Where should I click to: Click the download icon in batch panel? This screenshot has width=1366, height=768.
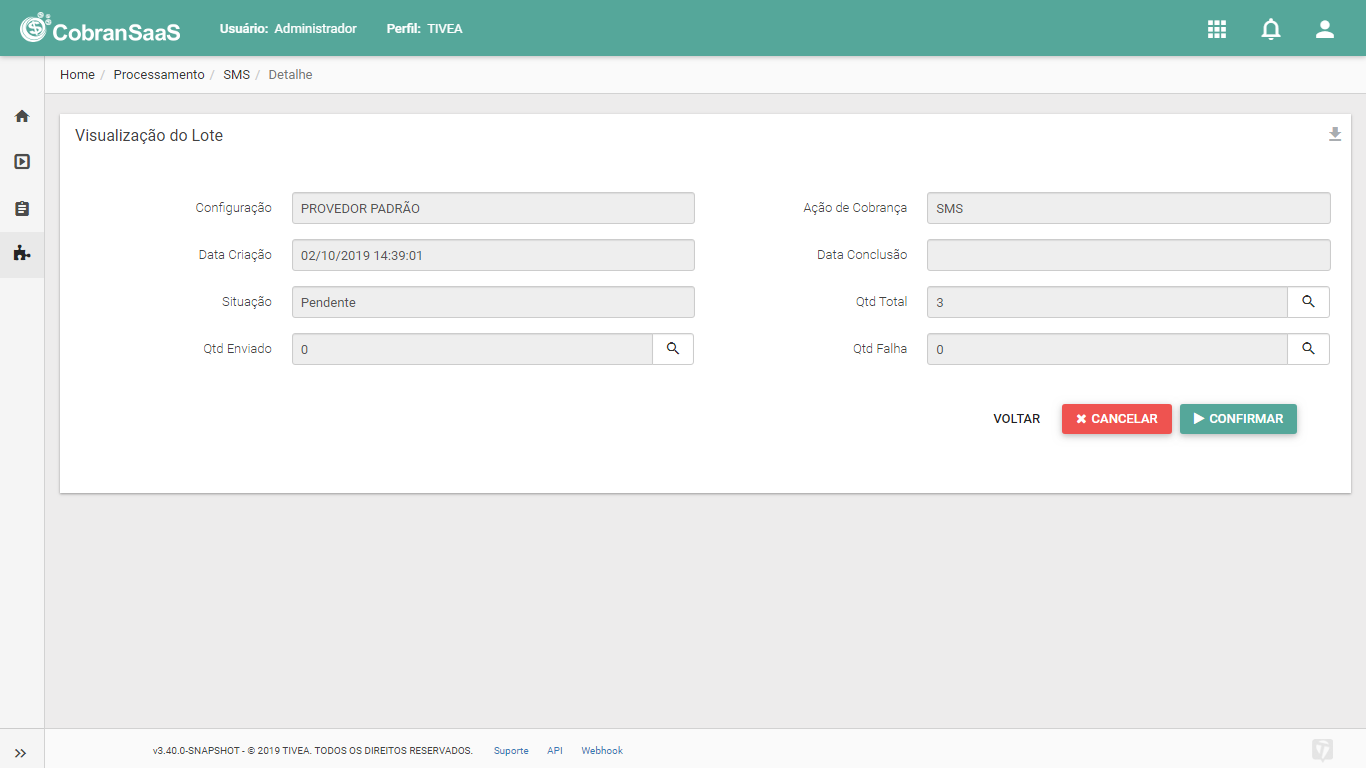coord(1335,134)
